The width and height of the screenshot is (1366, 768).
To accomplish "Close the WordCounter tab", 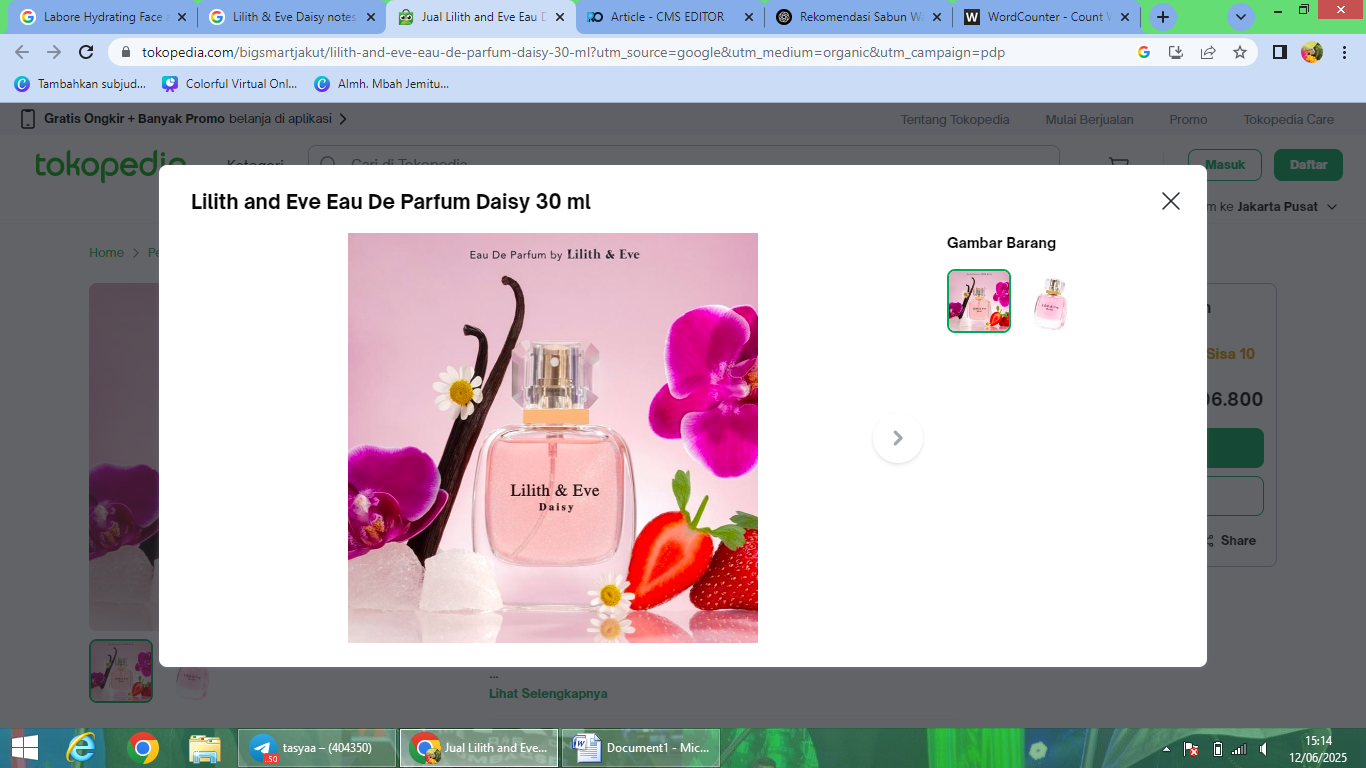I will pyautogui.click(x=1124, y=17).
